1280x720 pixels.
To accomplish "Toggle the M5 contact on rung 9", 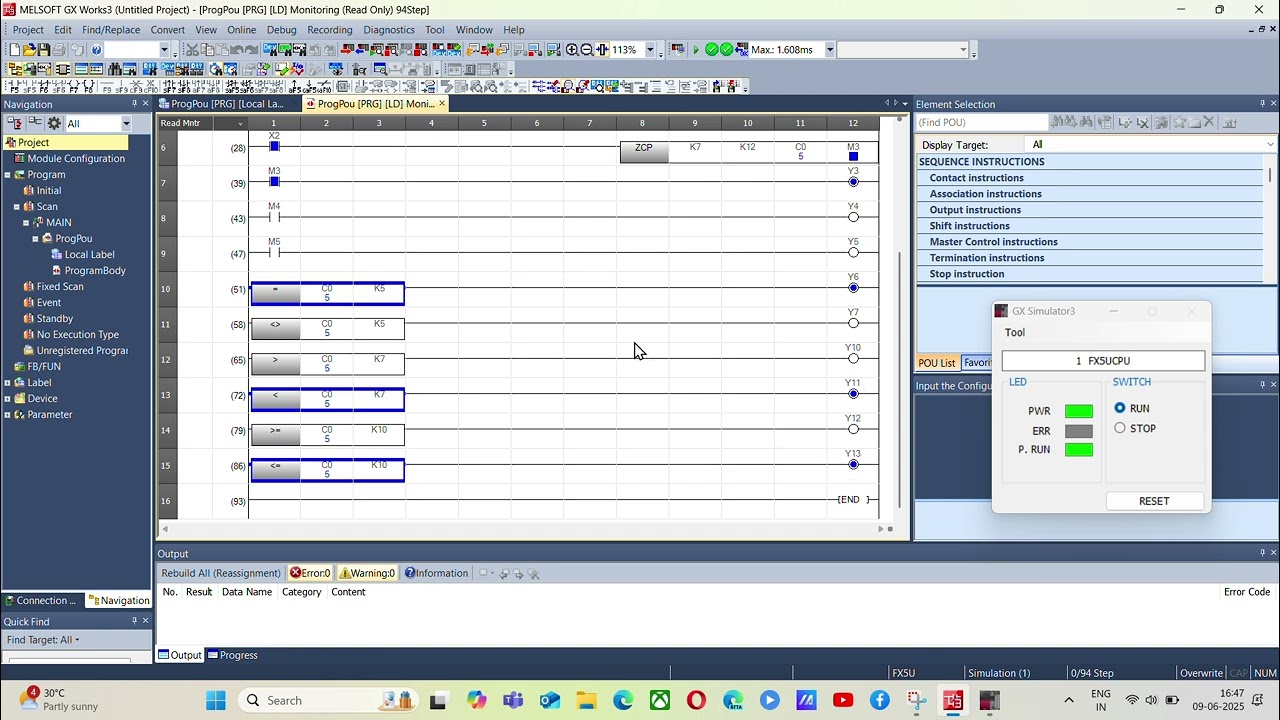I will pyautogui.click(x=274, y=252).
